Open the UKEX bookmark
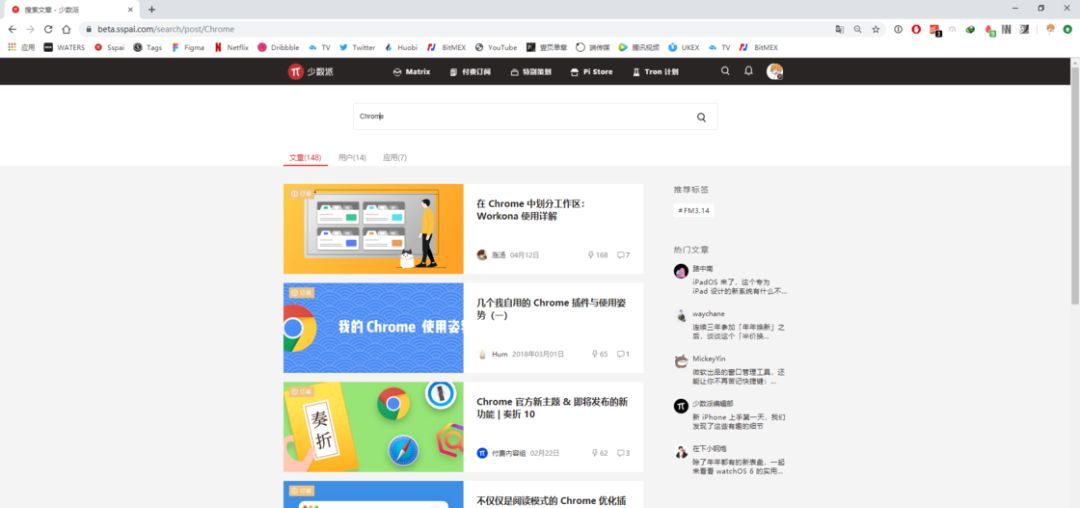The height and width of the screenshot is (508, 1080). (683, 47)
